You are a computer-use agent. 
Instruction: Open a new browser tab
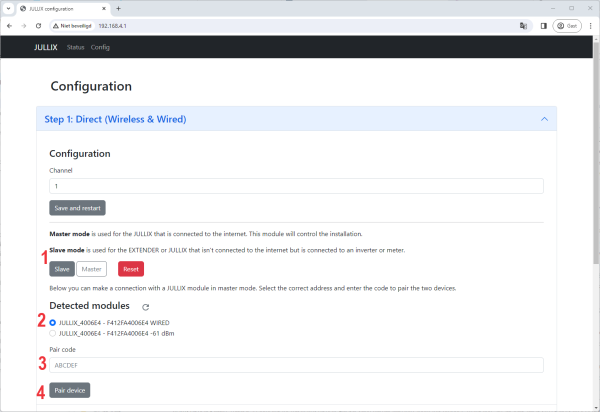pyautogui.click(x=147, y=8)
